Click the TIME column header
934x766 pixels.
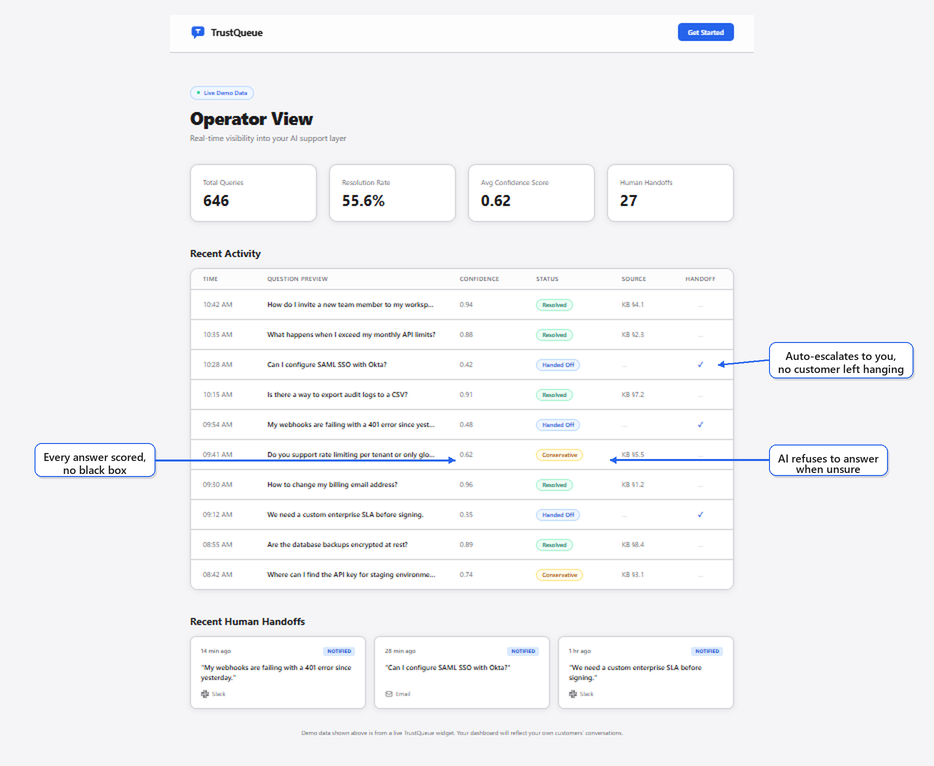[210, 279]
